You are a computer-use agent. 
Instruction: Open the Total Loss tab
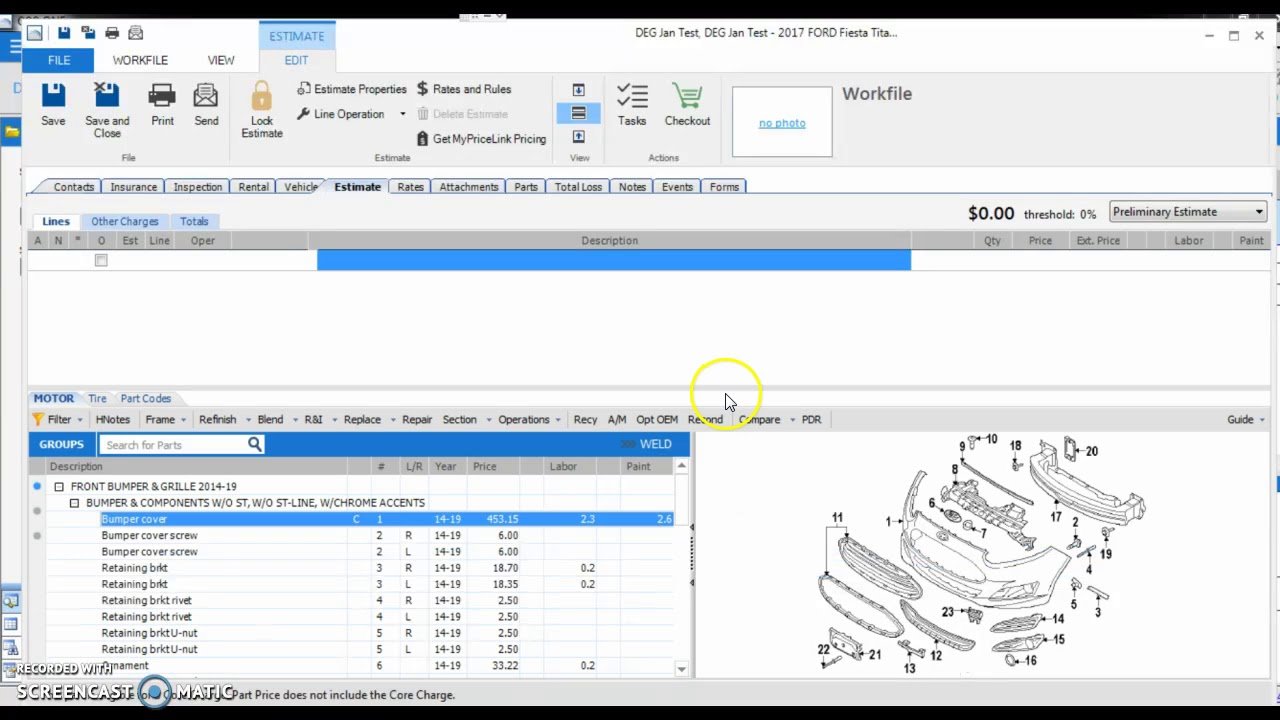tap(578, 187)
